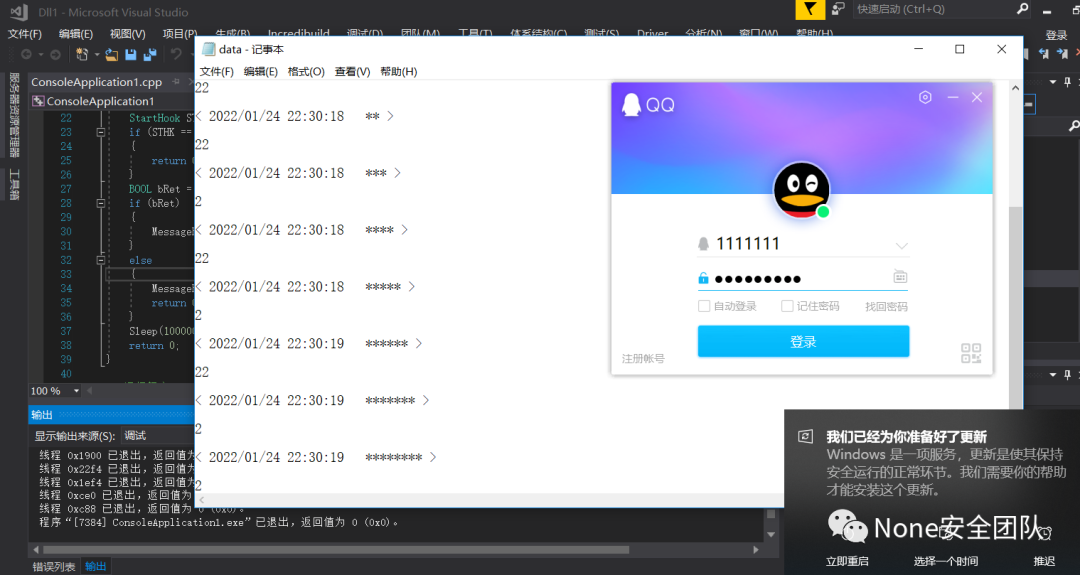Screen dimensions: 1080x575
Task: Click the output panel scroll down arrow
Action: [x=771, y=534]
